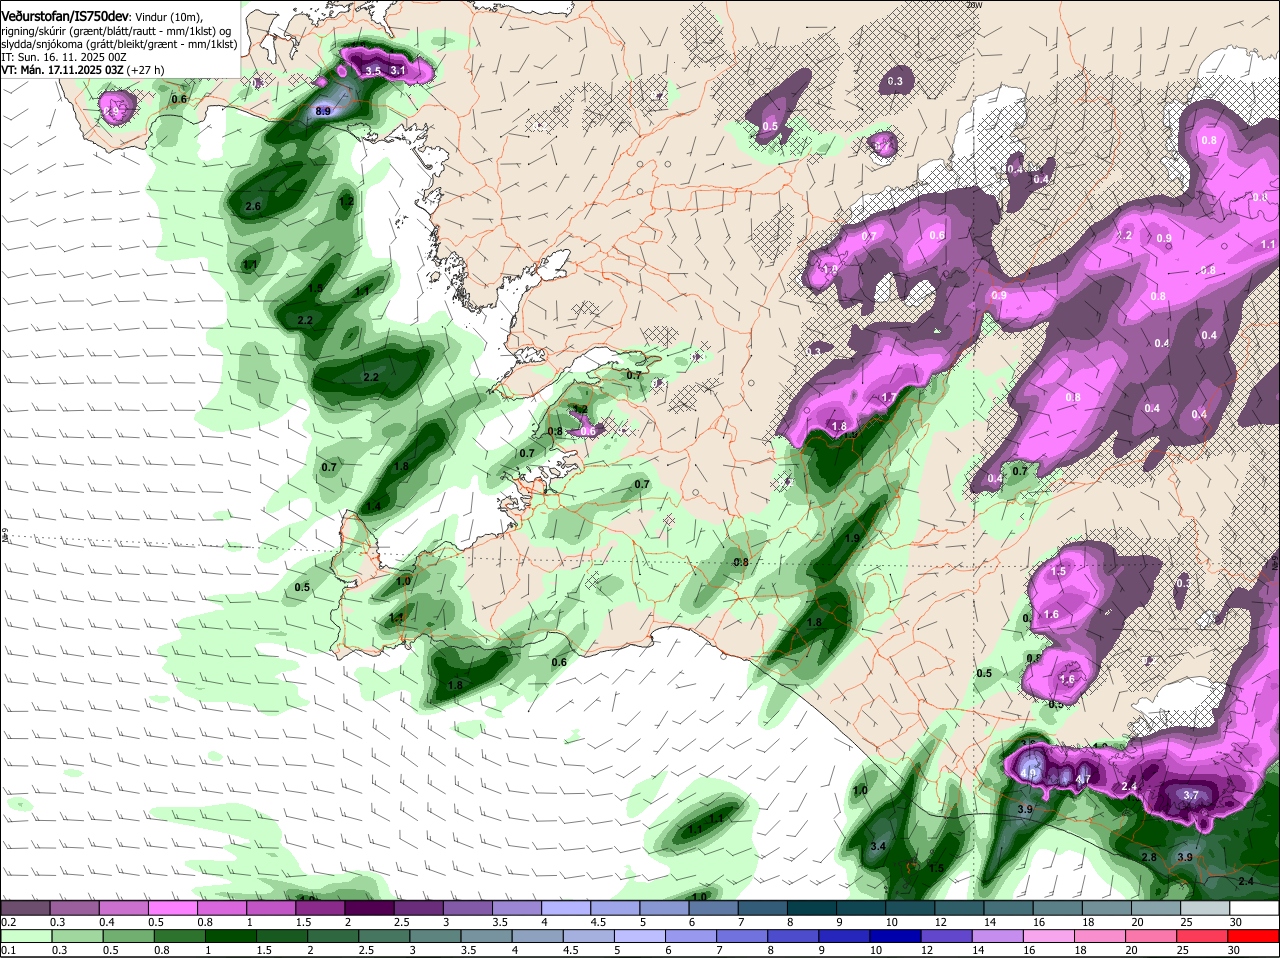Click the 'Vindur (10m)' label in header
1280x958 pixels.
pyautogui.click(x=168, y=17)
